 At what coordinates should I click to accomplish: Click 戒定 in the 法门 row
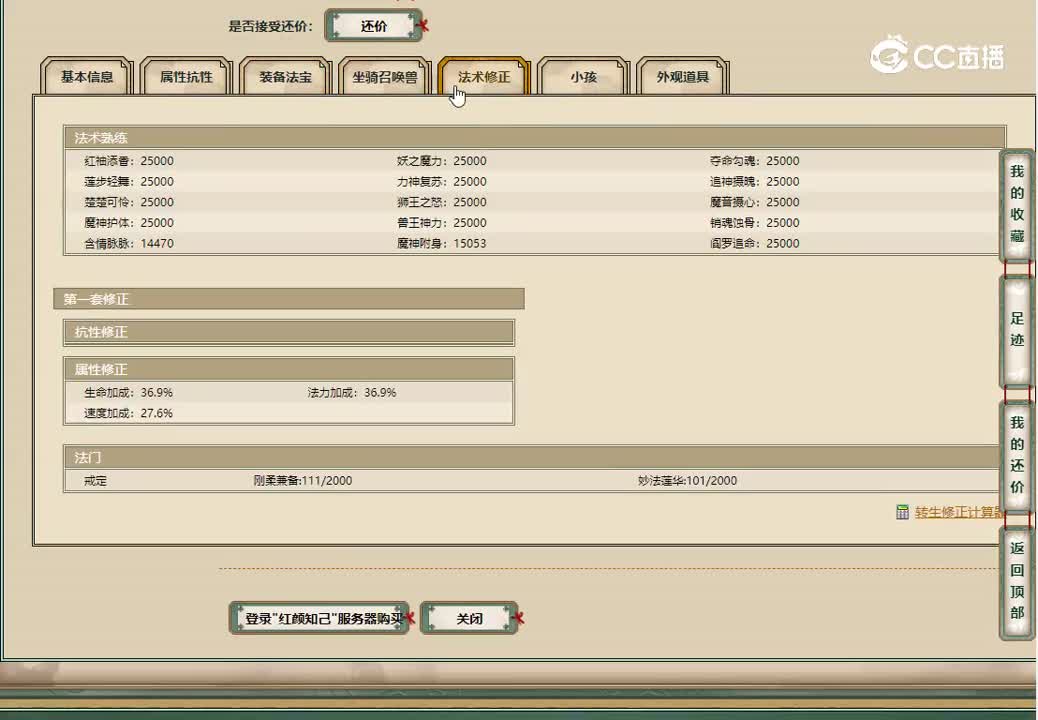(95, 480)
